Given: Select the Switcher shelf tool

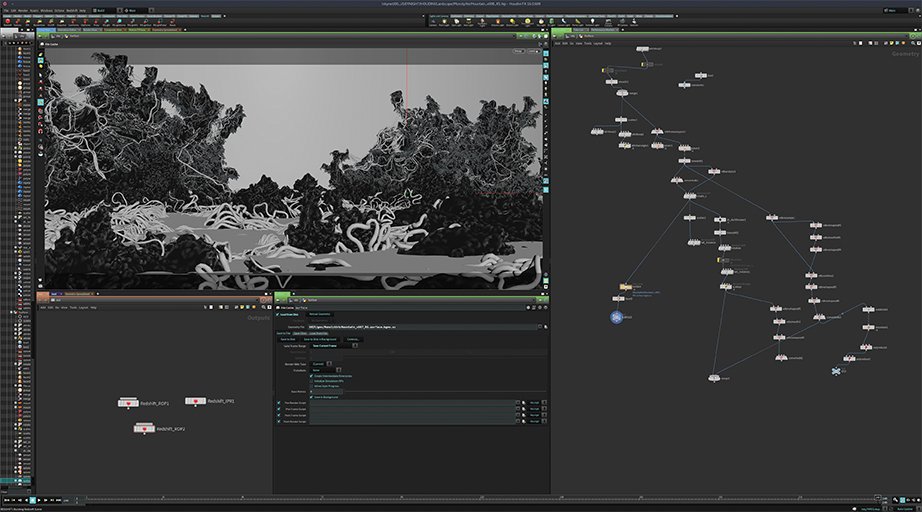Looking at the screenshot, I should (634, 22).
